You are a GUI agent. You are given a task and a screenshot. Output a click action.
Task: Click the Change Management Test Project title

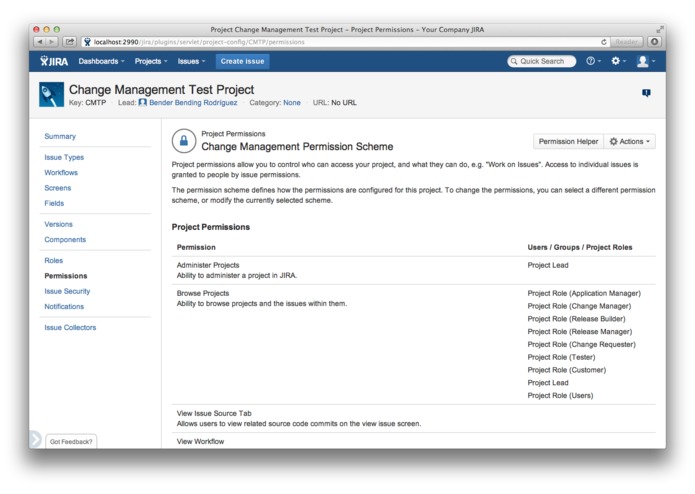[161, 89]
